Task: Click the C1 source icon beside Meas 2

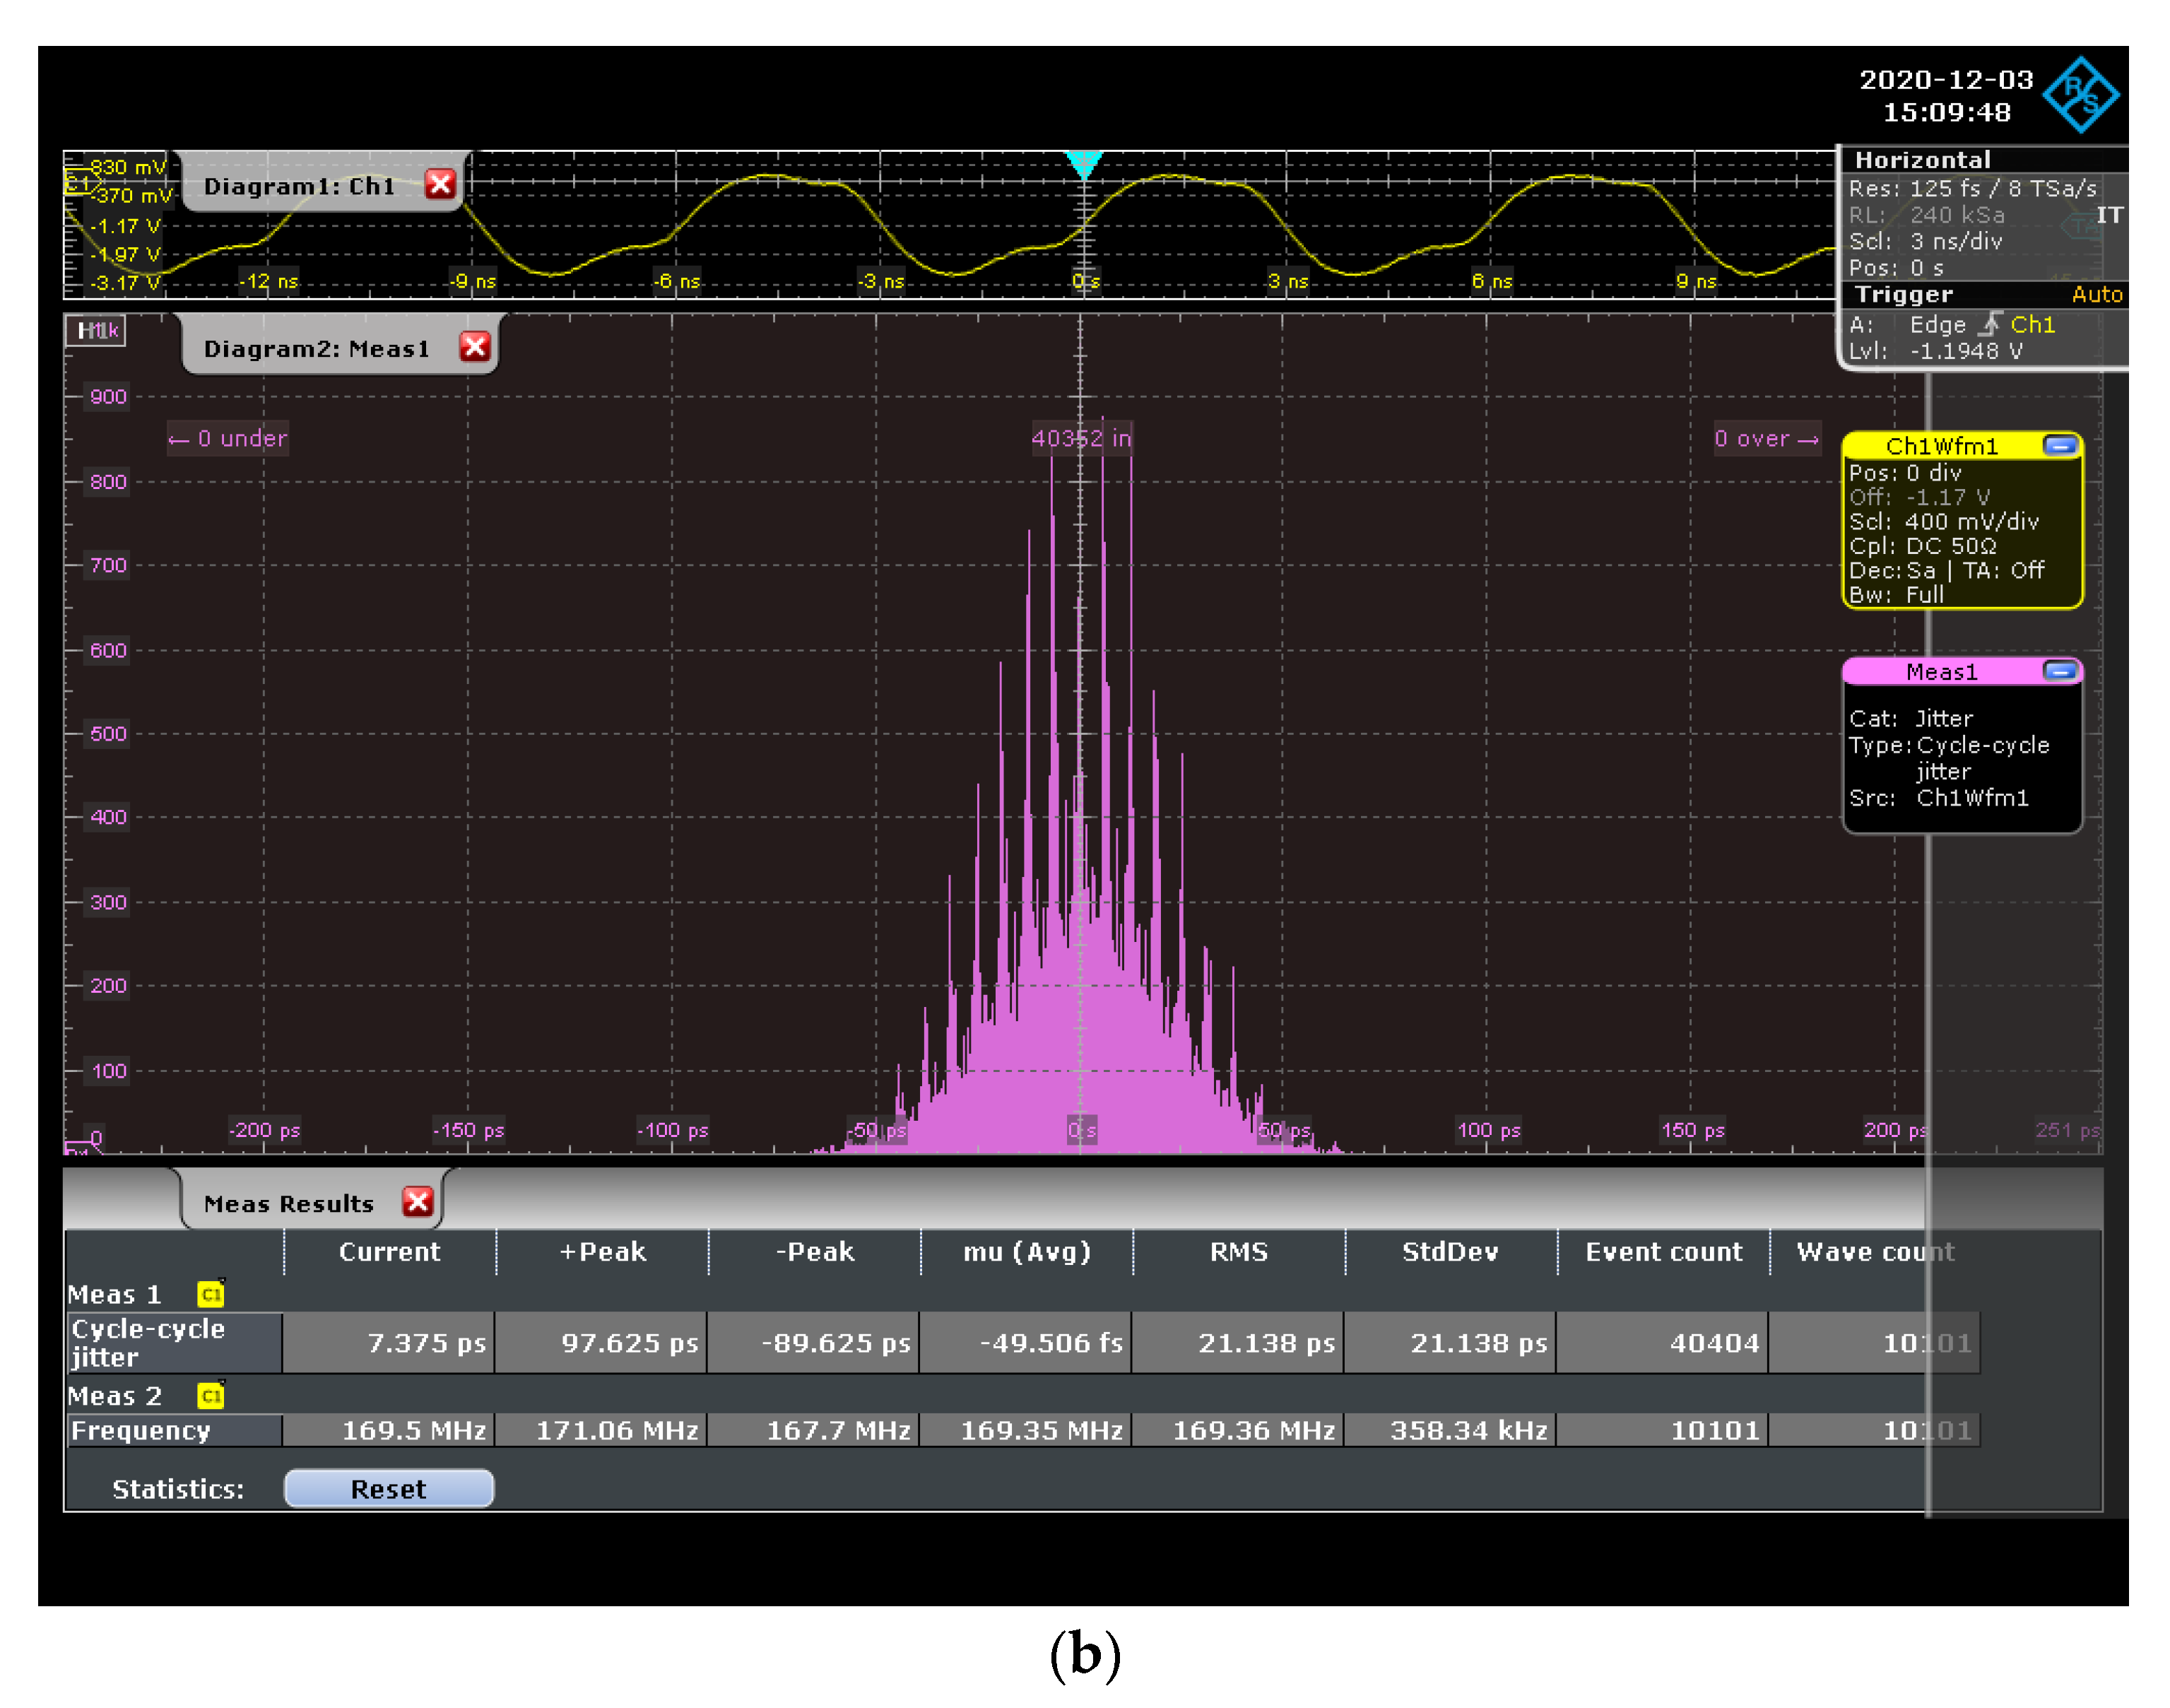Action: (211, 1395)
